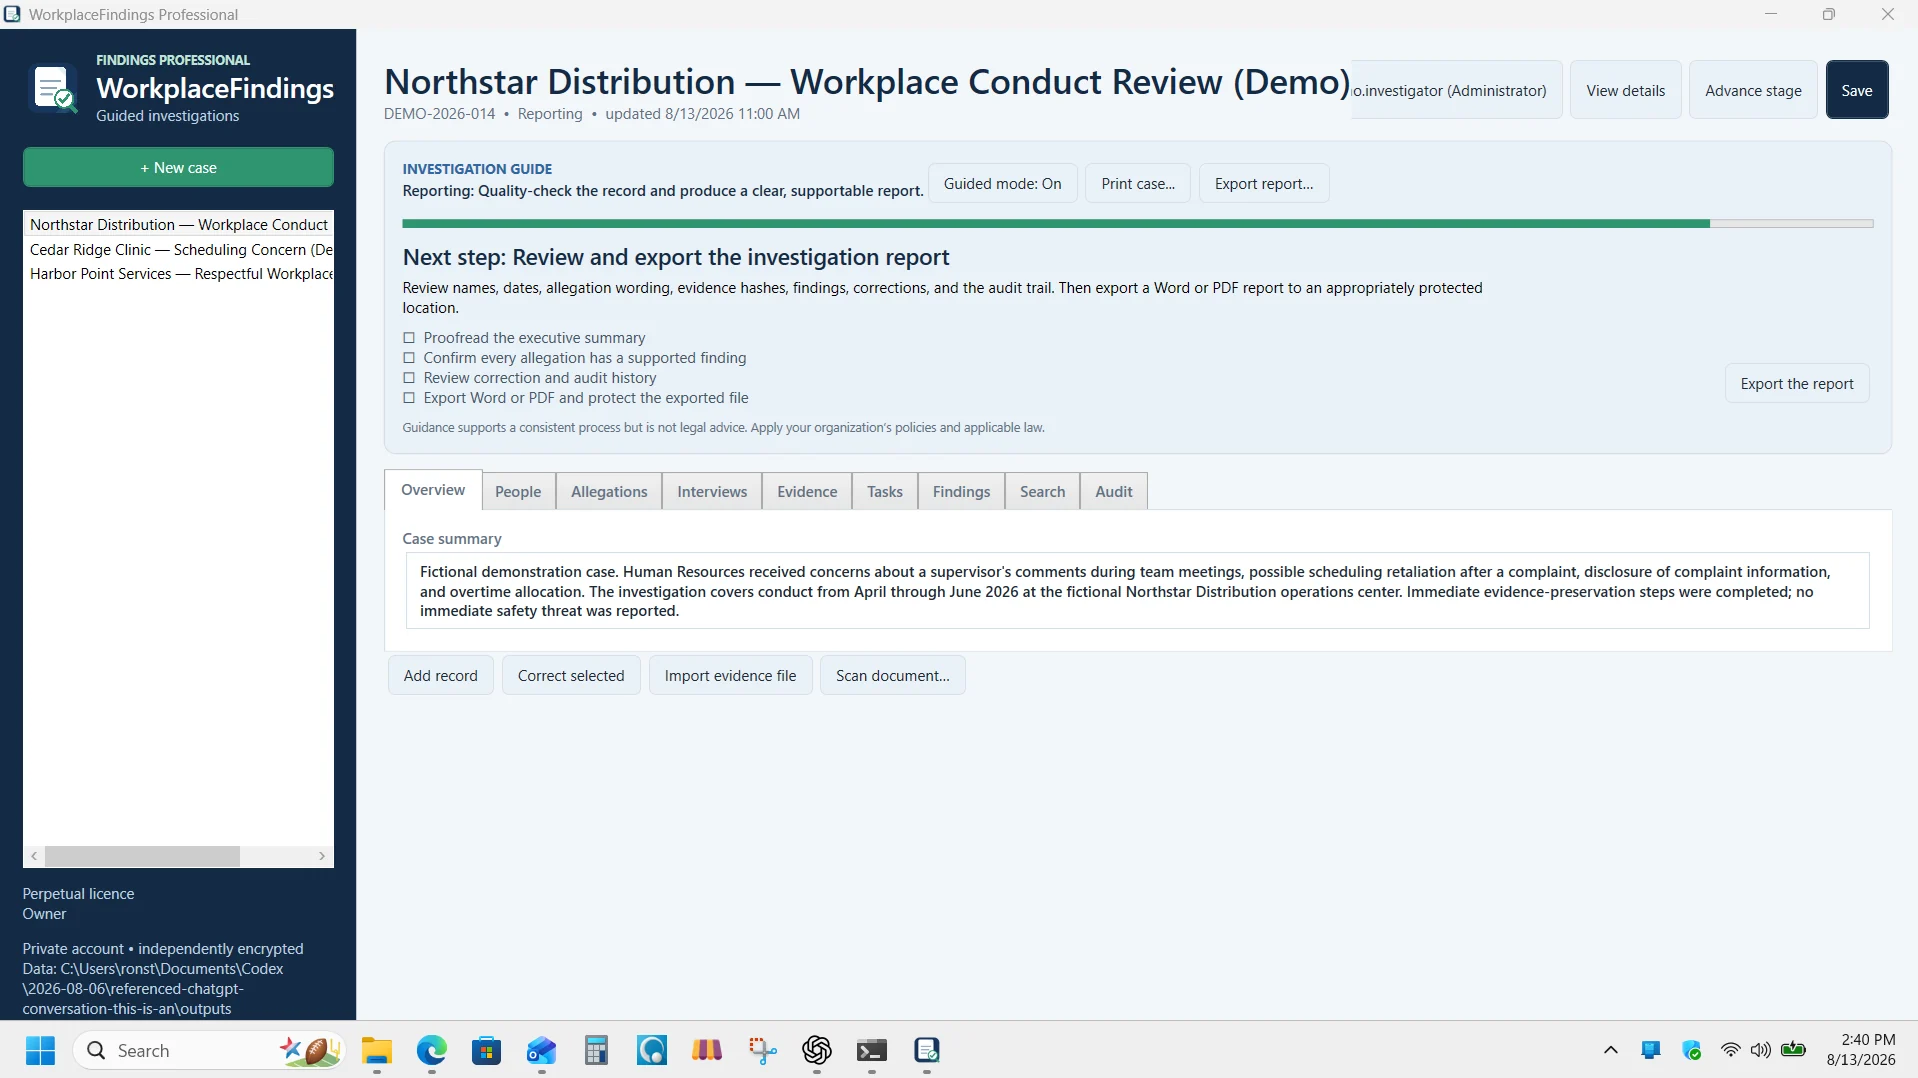This screenshot has height=1078, width=1918.
Task: Click the investigator (Administrator) user button
Action: [1456, 90]
